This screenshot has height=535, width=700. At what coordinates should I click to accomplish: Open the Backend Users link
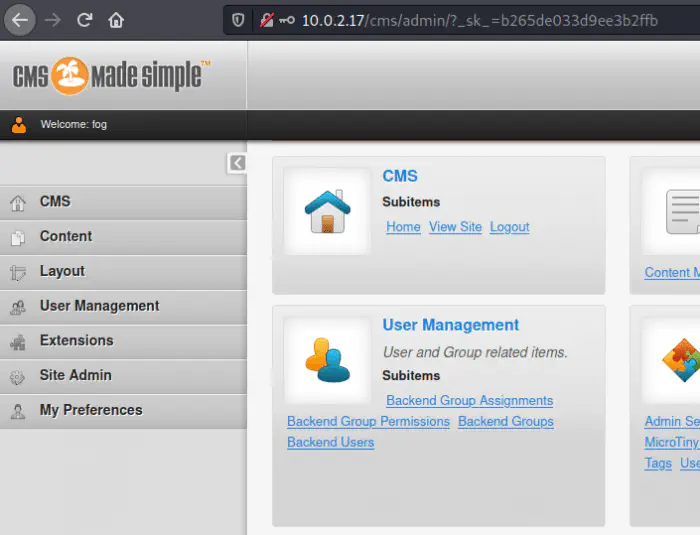330,442
